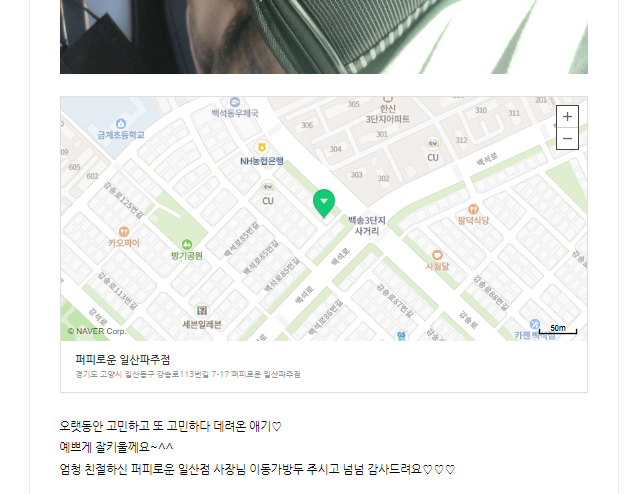
Task: Select the NH농협은행 bank icon
Action: (x=262, y=147)
